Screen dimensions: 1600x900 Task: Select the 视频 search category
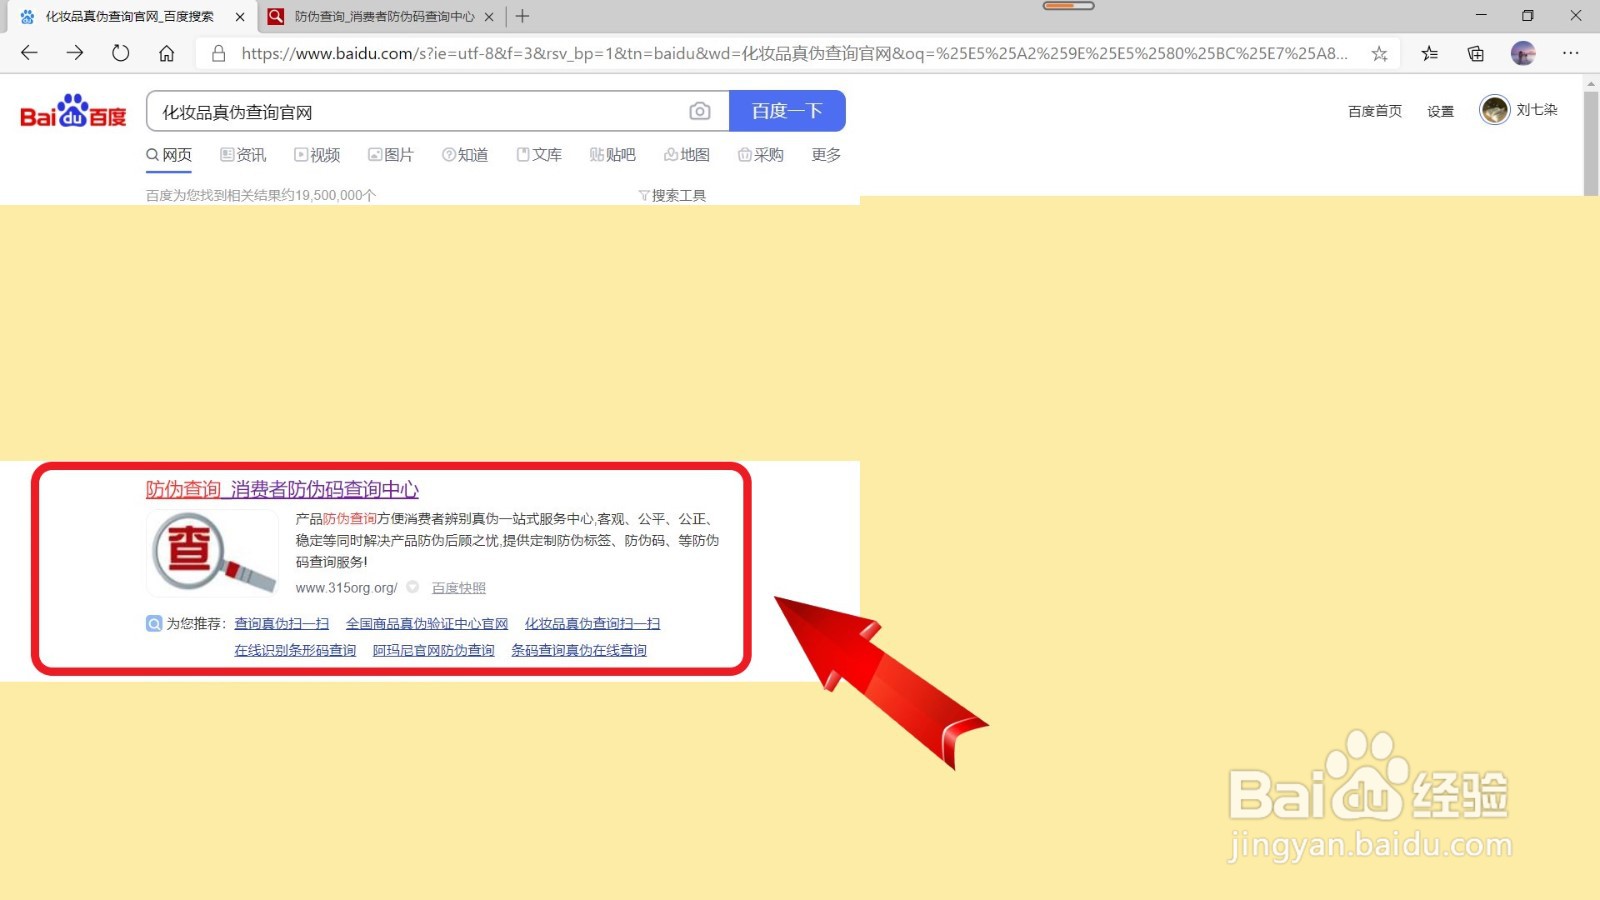click(x=317, y=155)
